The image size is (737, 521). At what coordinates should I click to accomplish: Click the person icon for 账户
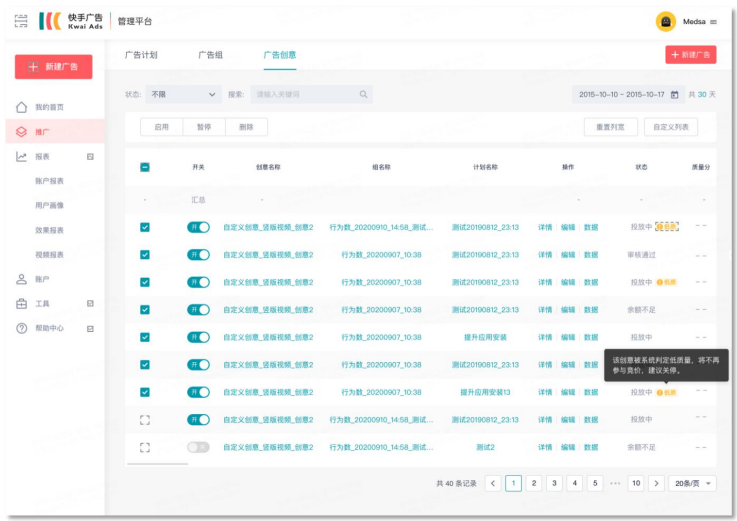point(22,279)
